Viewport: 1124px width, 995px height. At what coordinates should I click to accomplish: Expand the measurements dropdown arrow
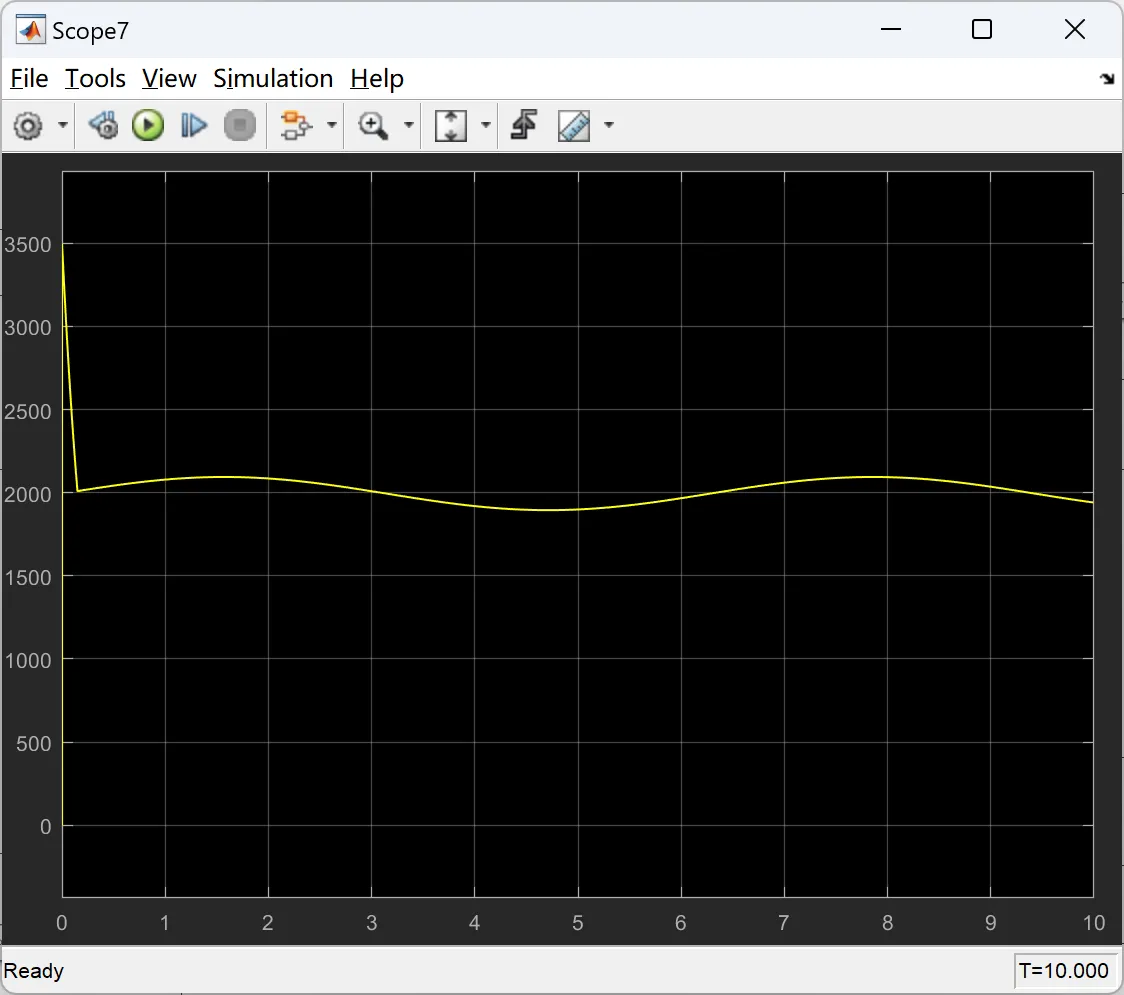(609, 125)
